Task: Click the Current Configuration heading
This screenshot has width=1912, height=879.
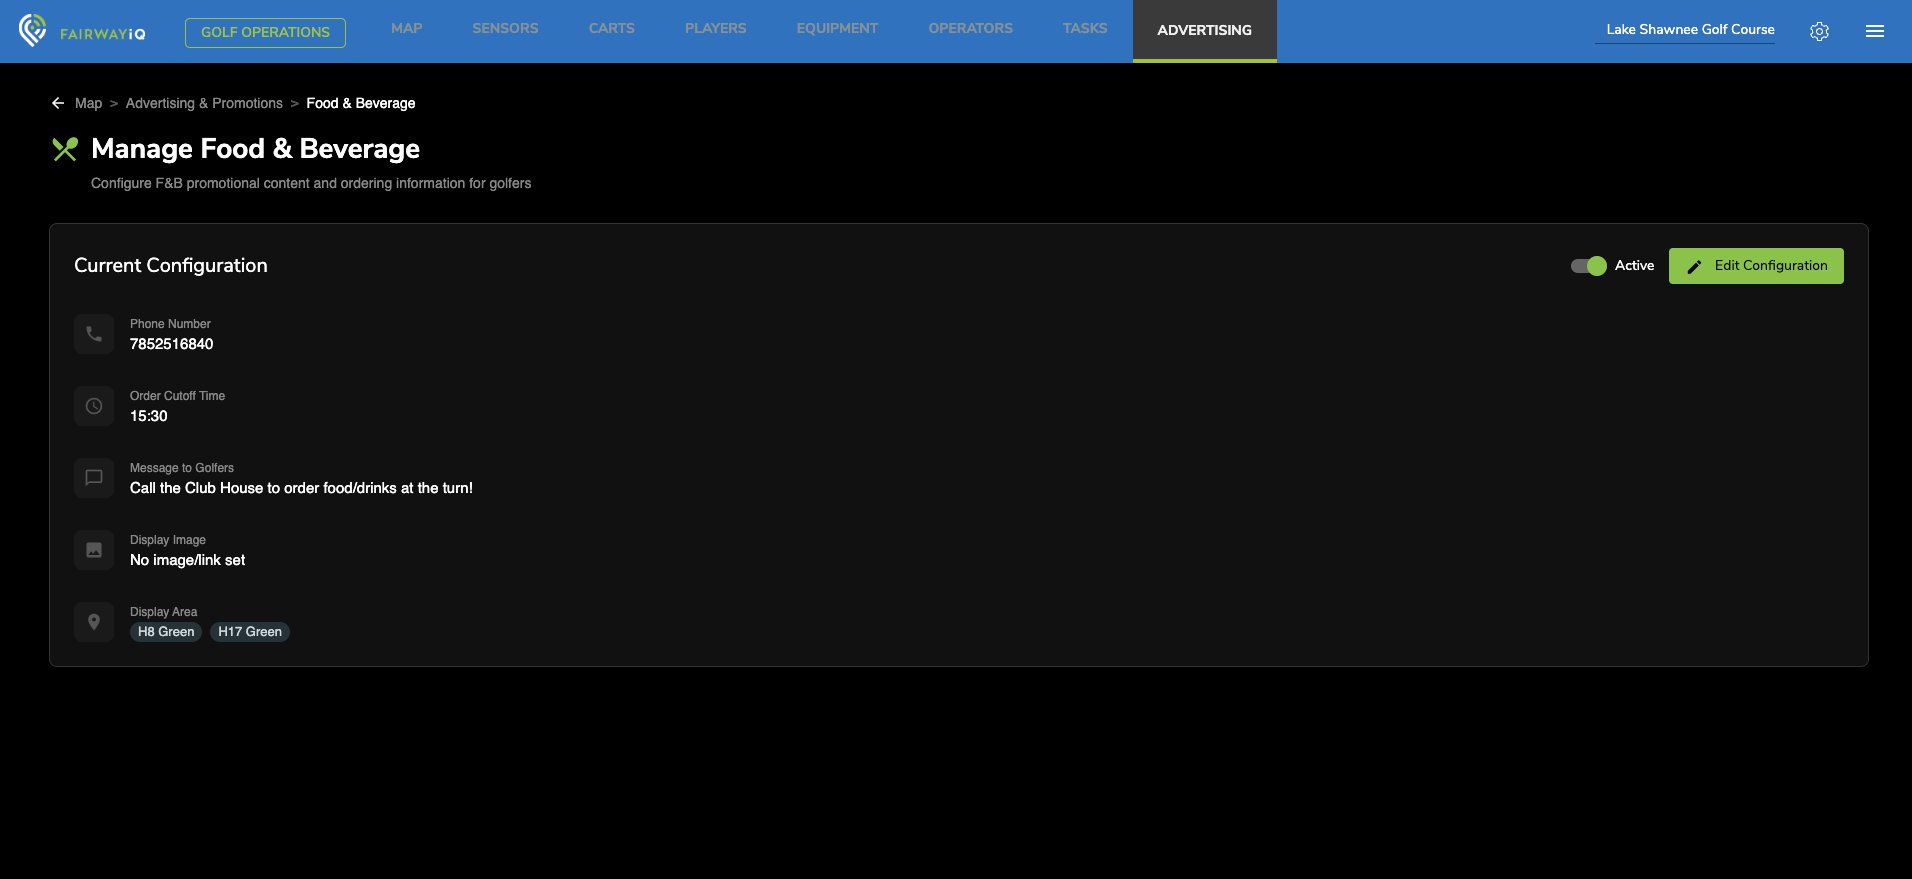Action: (x=171, y=265)
